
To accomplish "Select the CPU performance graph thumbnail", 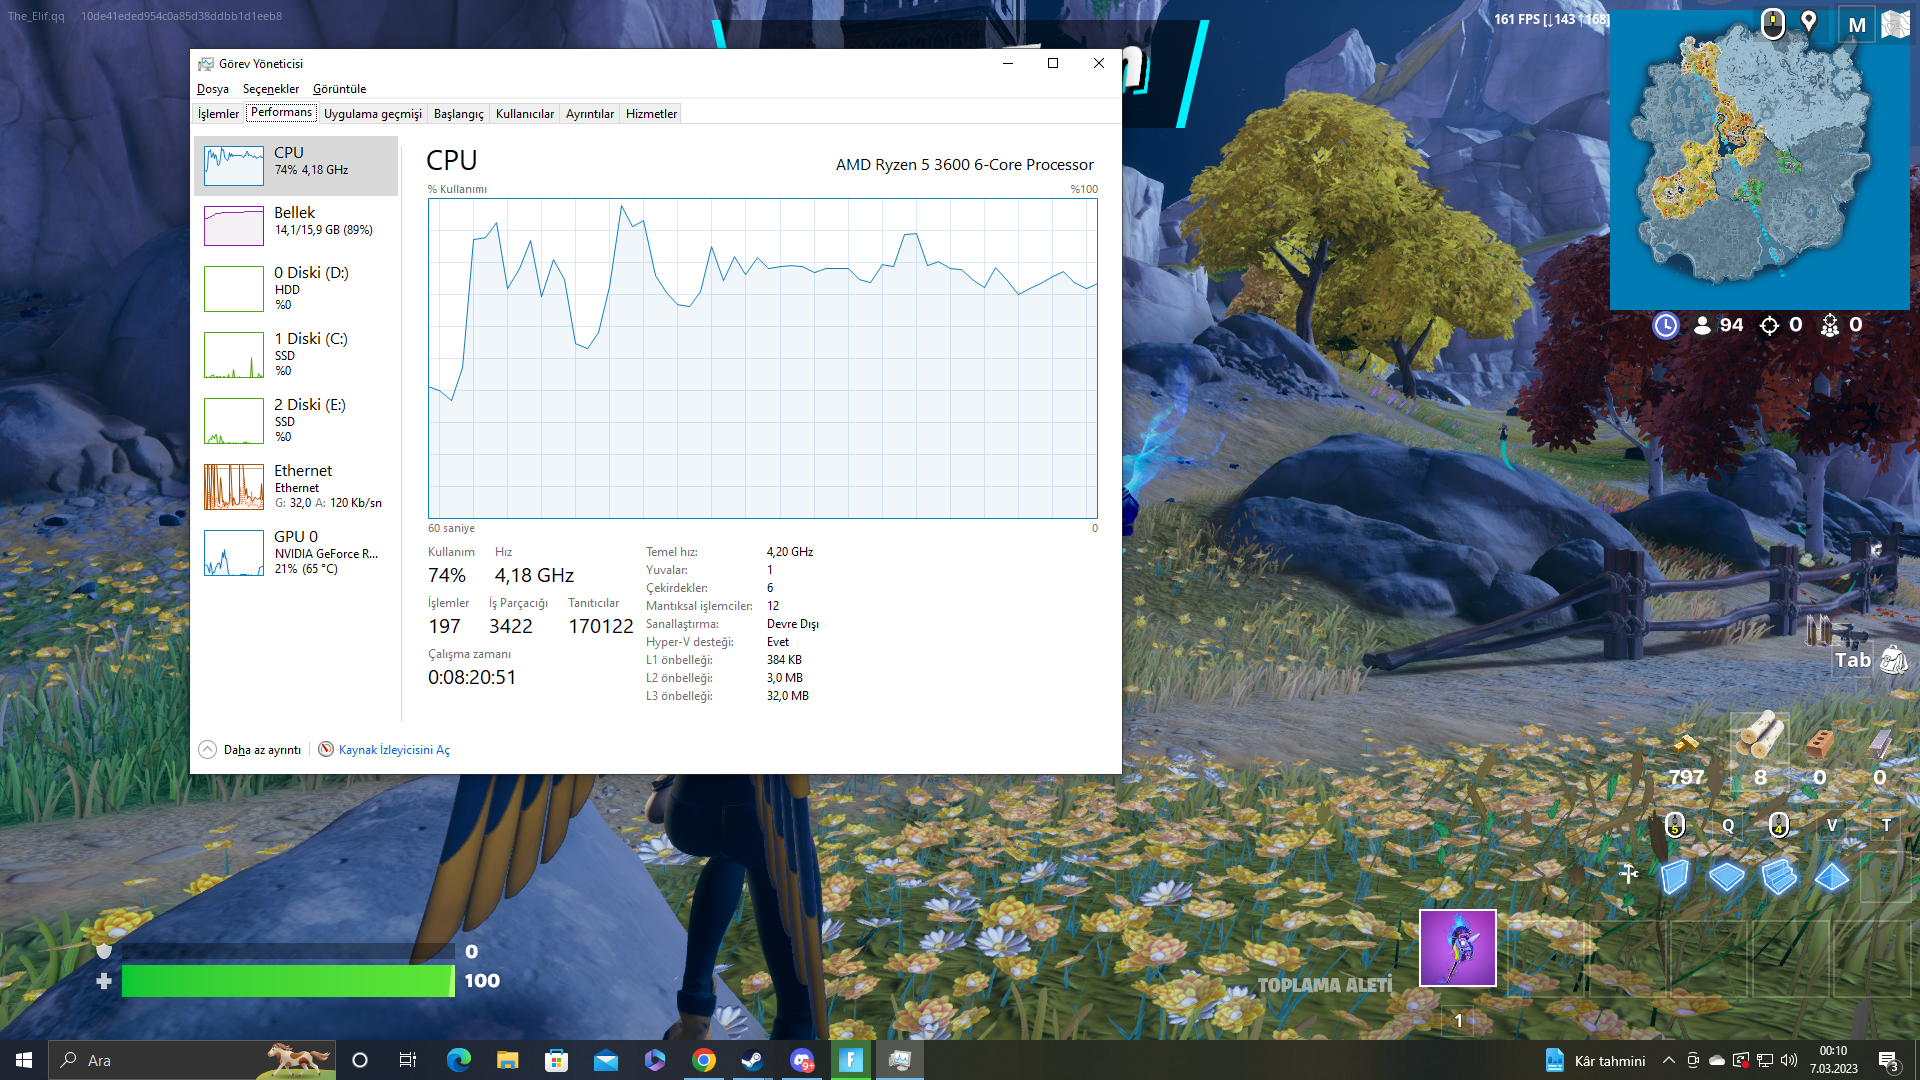I will tap(234, 165).
